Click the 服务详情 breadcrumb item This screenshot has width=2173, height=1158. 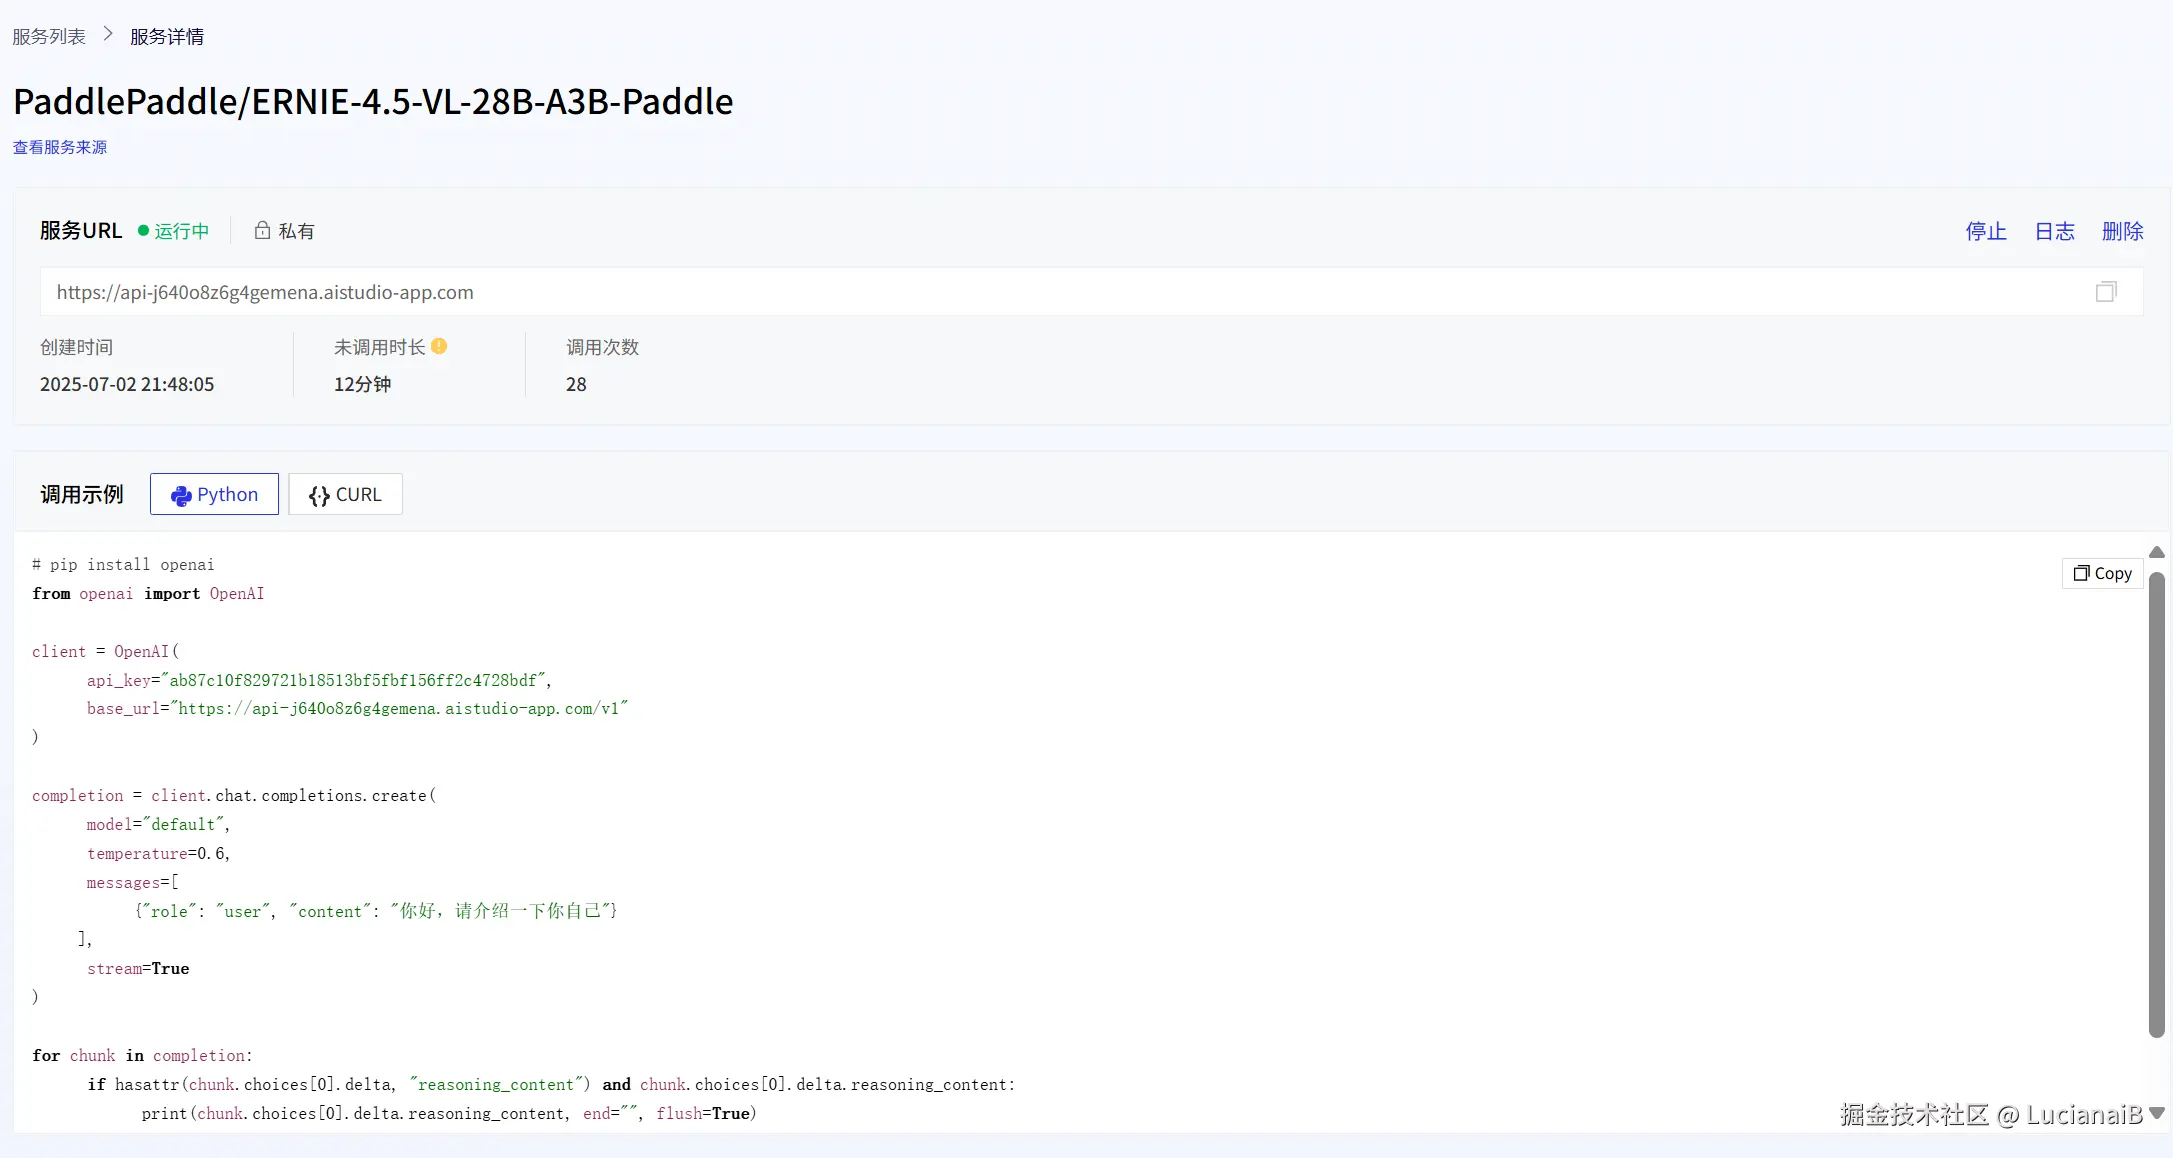[167, 36]
